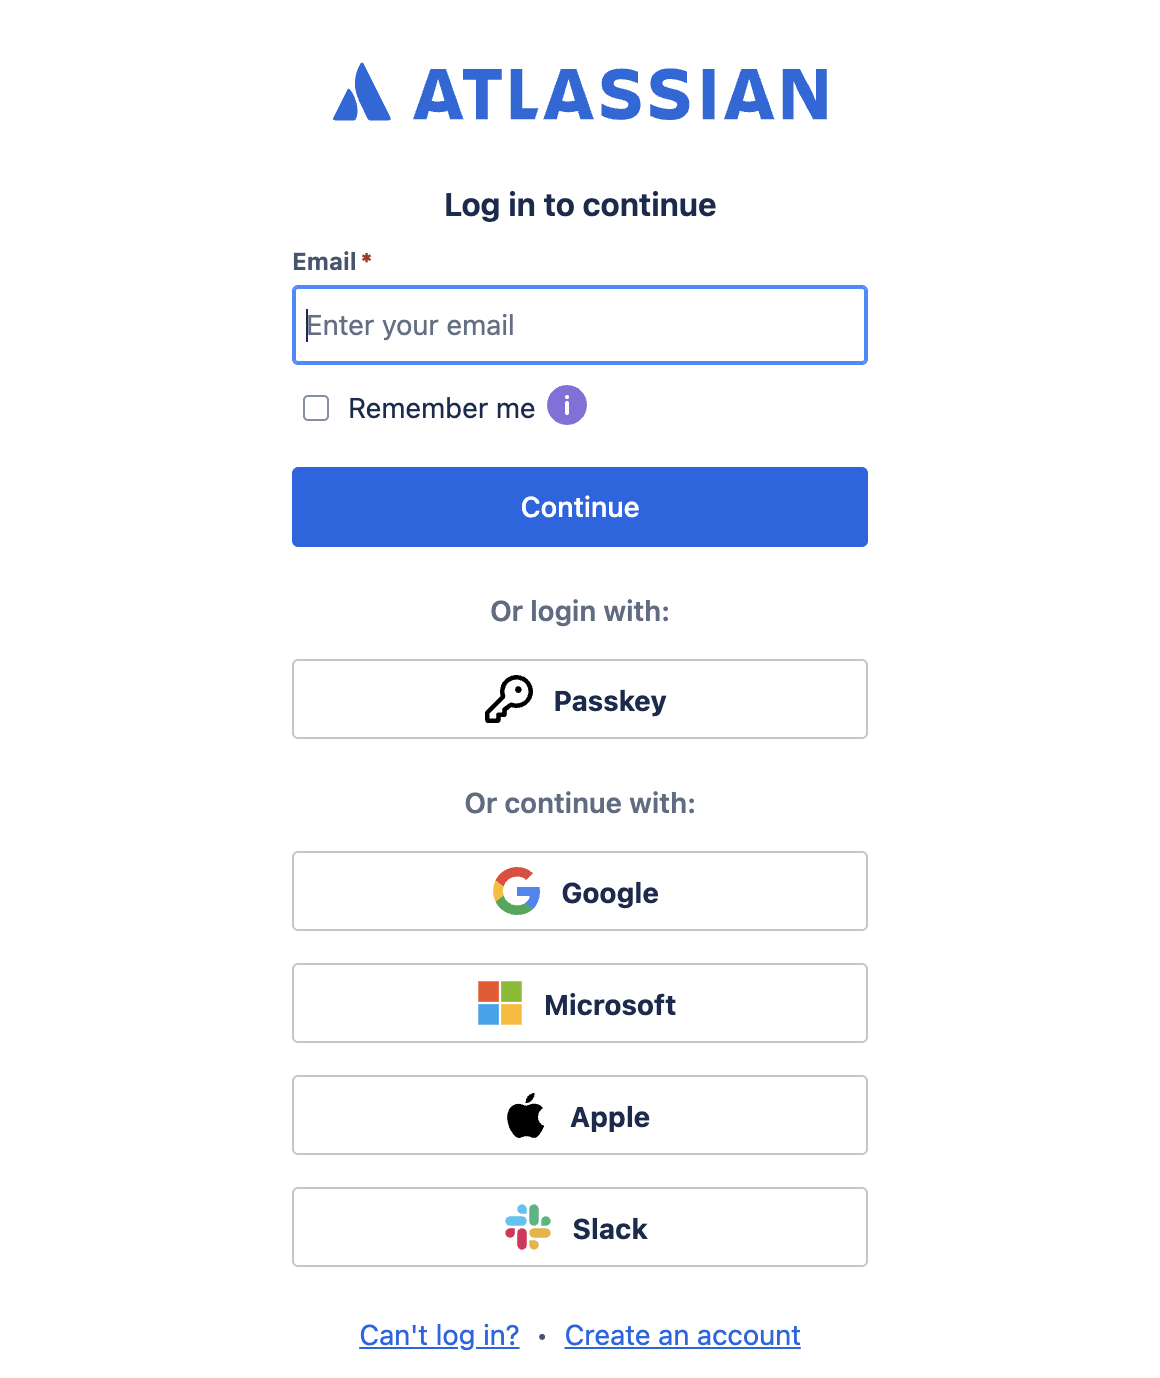Focus the 'Enter your email' field
Screen dimensions: 1160x1378
(x=580, y=326)
